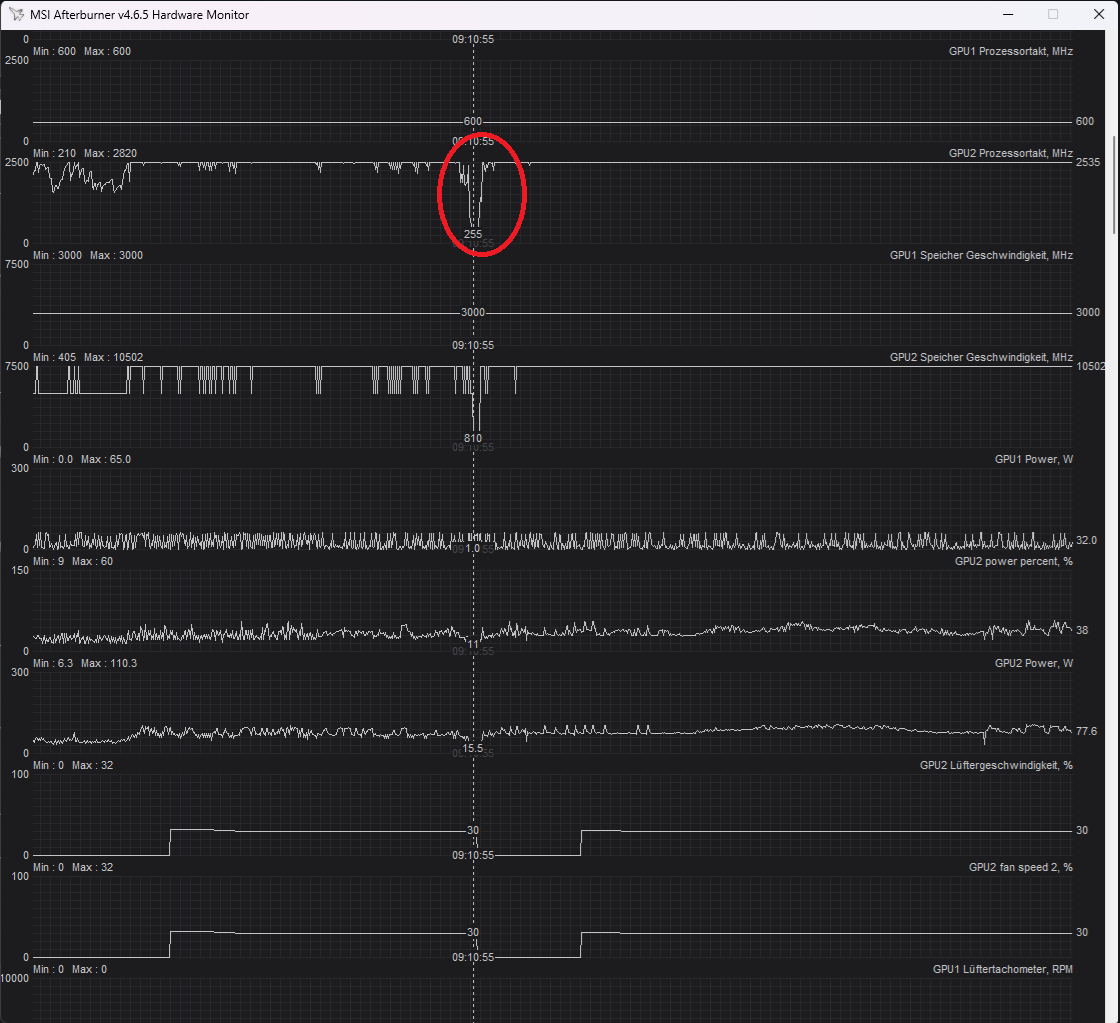The width and height of the screenshot is (1120, 1023).
Task: Click the Min : 9 Max : 60 readout
Action: click(x=73, y=562)
